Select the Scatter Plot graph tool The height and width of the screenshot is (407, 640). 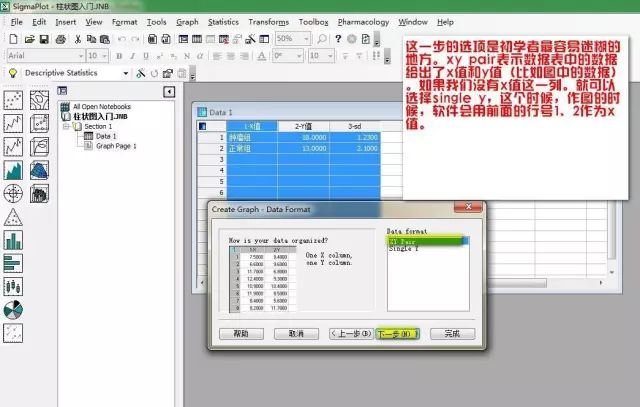tap(13, 100)
